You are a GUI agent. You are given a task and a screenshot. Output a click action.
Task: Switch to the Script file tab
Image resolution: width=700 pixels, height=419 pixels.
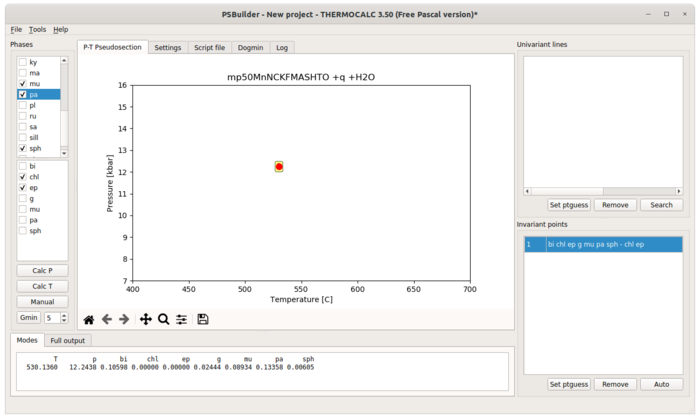click(x=209, y=47)
